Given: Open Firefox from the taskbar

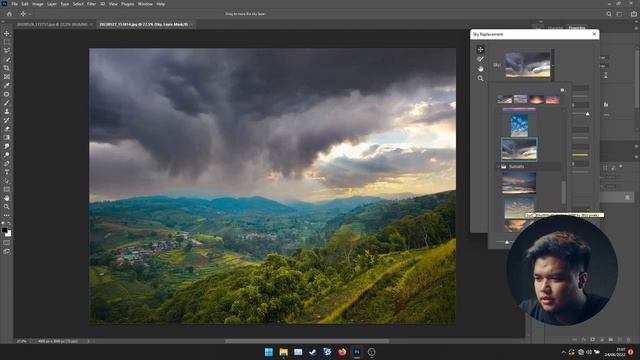Looking at the screenshot, I should [x=342, y=352].
